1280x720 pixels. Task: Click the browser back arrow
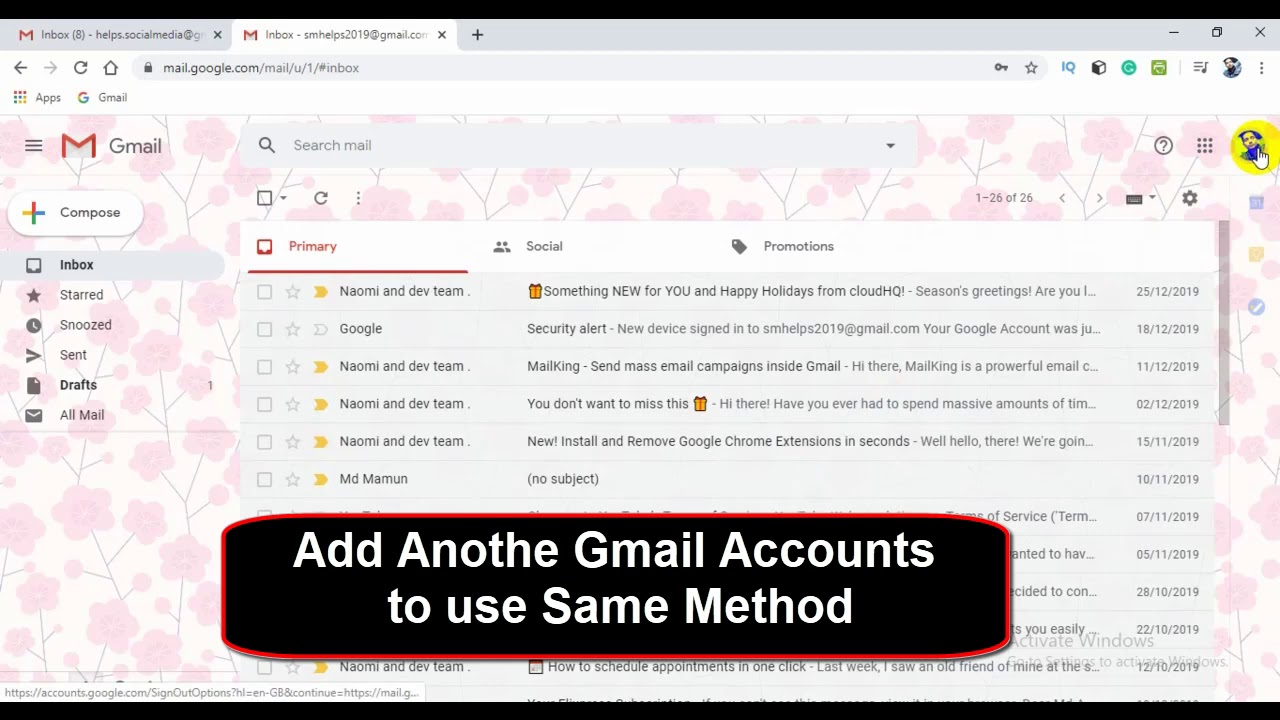point(21,68)
